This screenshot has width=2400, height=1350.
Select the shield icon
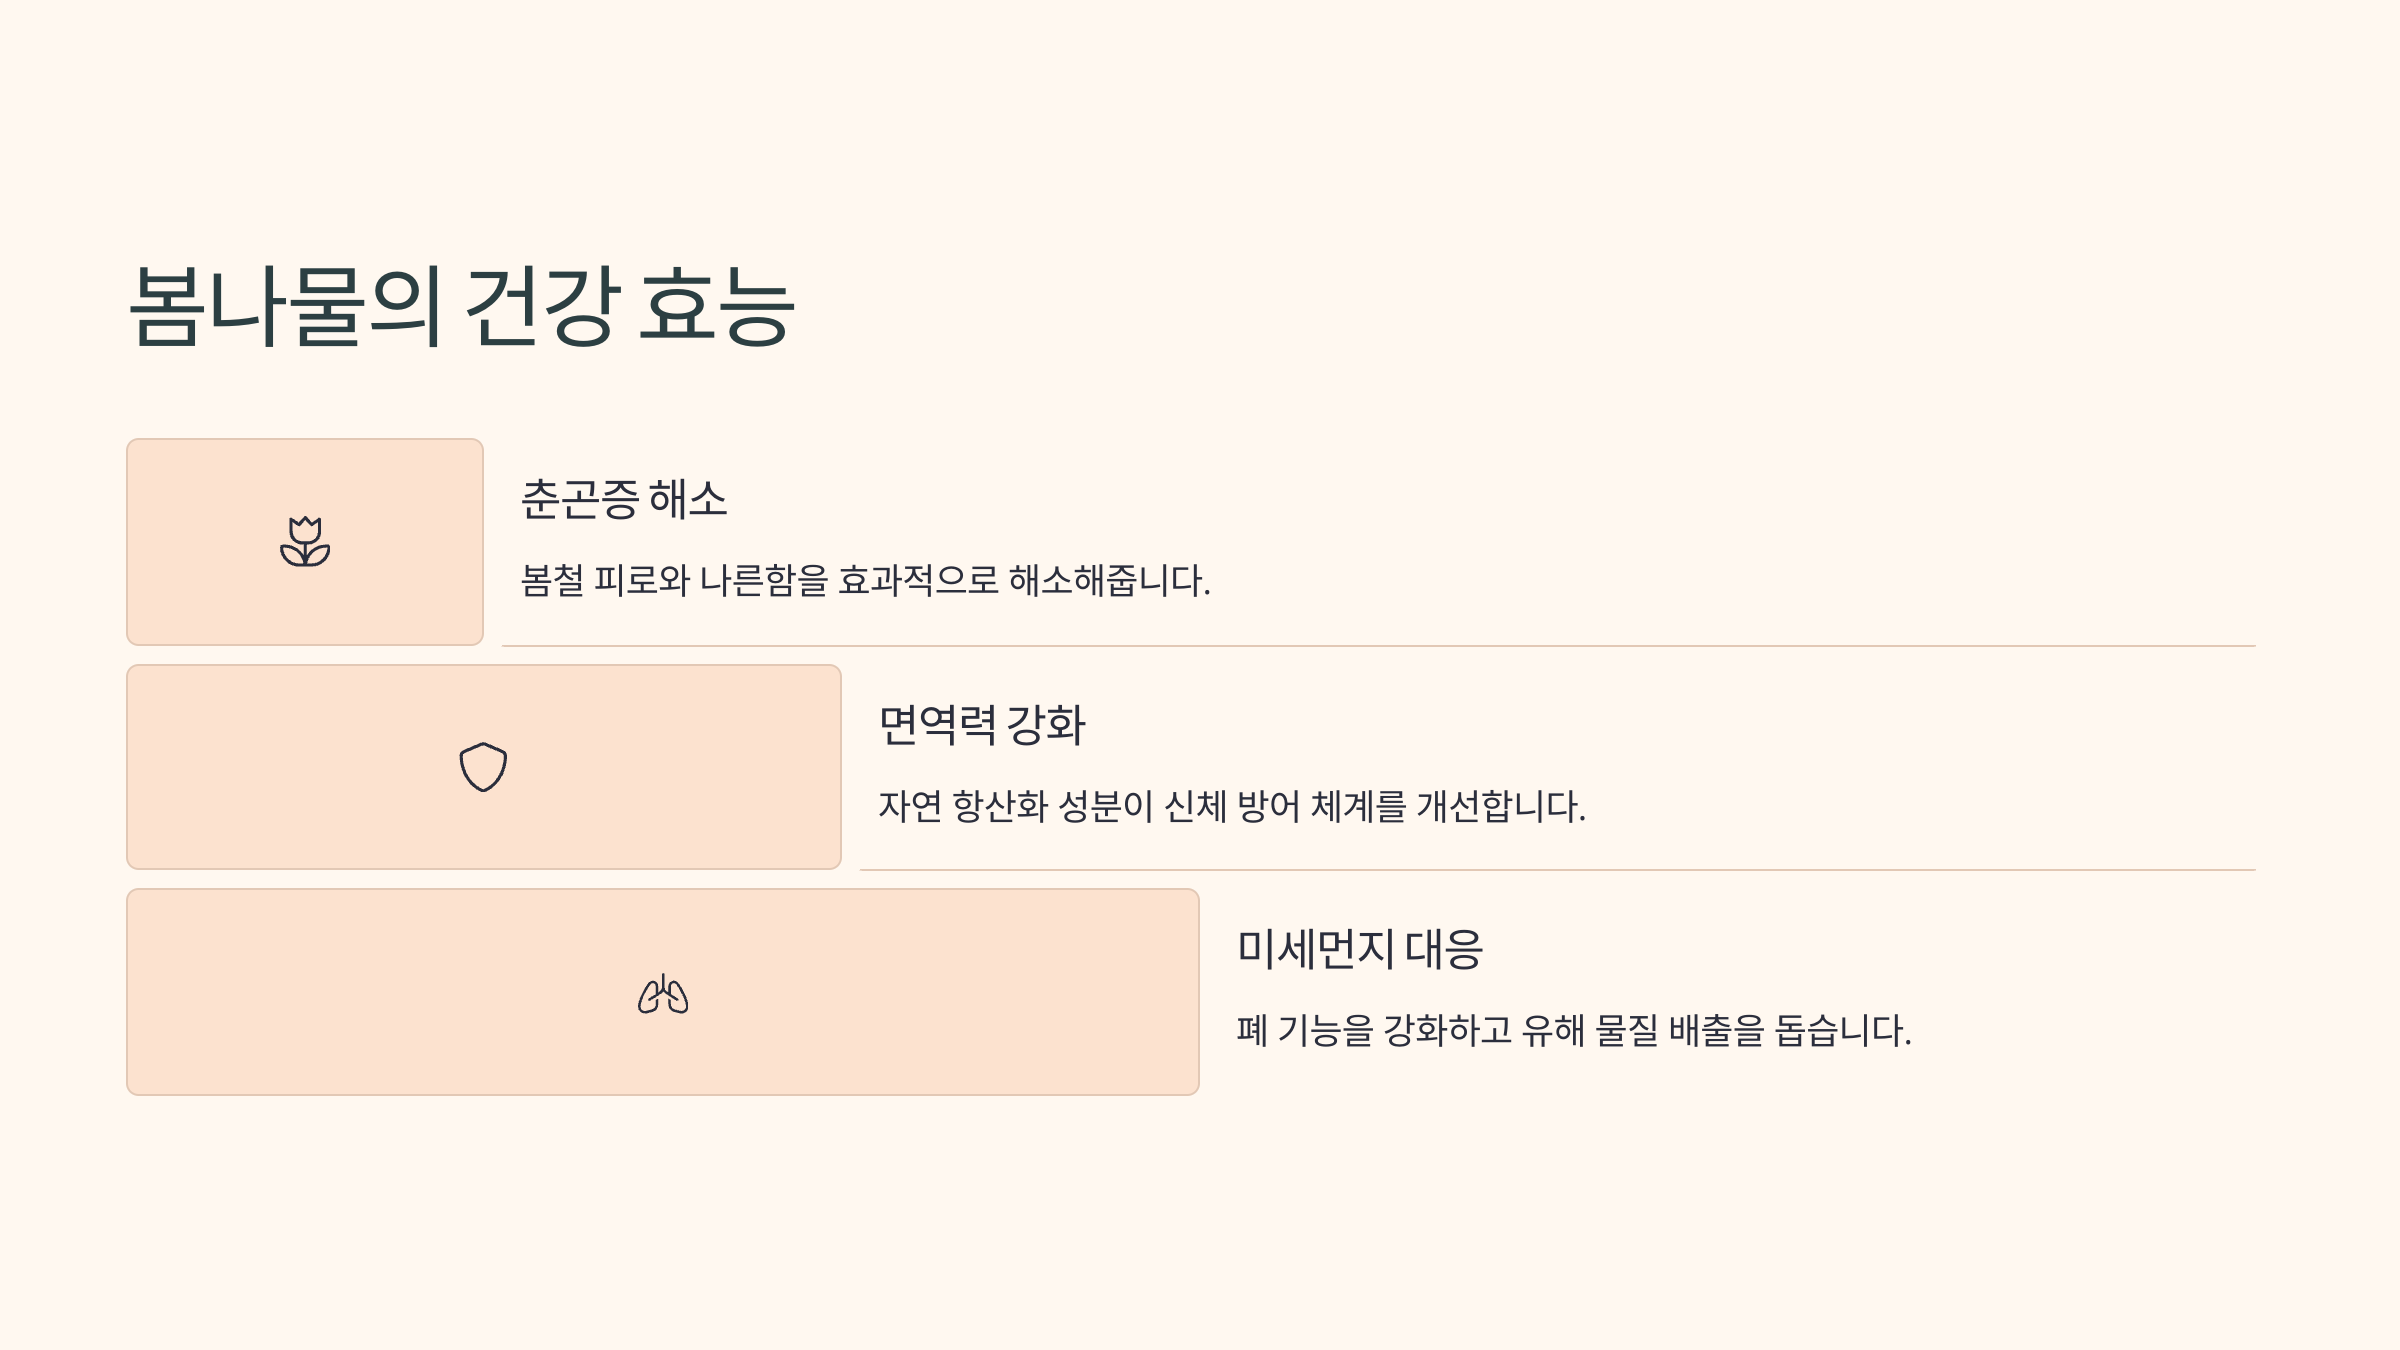[x=483, y=767]
